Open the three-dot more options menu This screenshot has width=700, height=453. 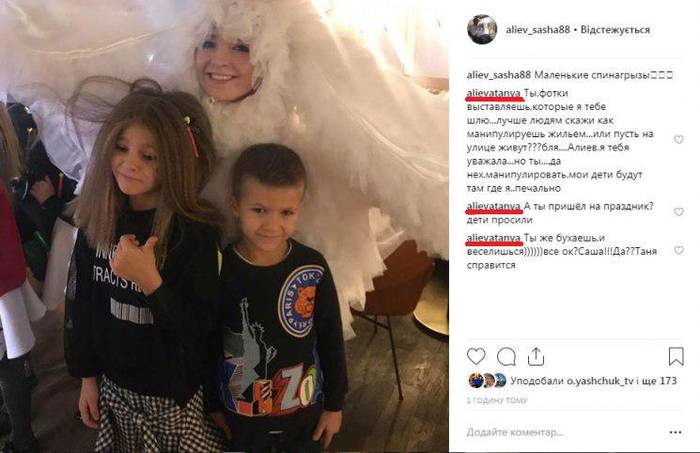click(x=675, y=432)
